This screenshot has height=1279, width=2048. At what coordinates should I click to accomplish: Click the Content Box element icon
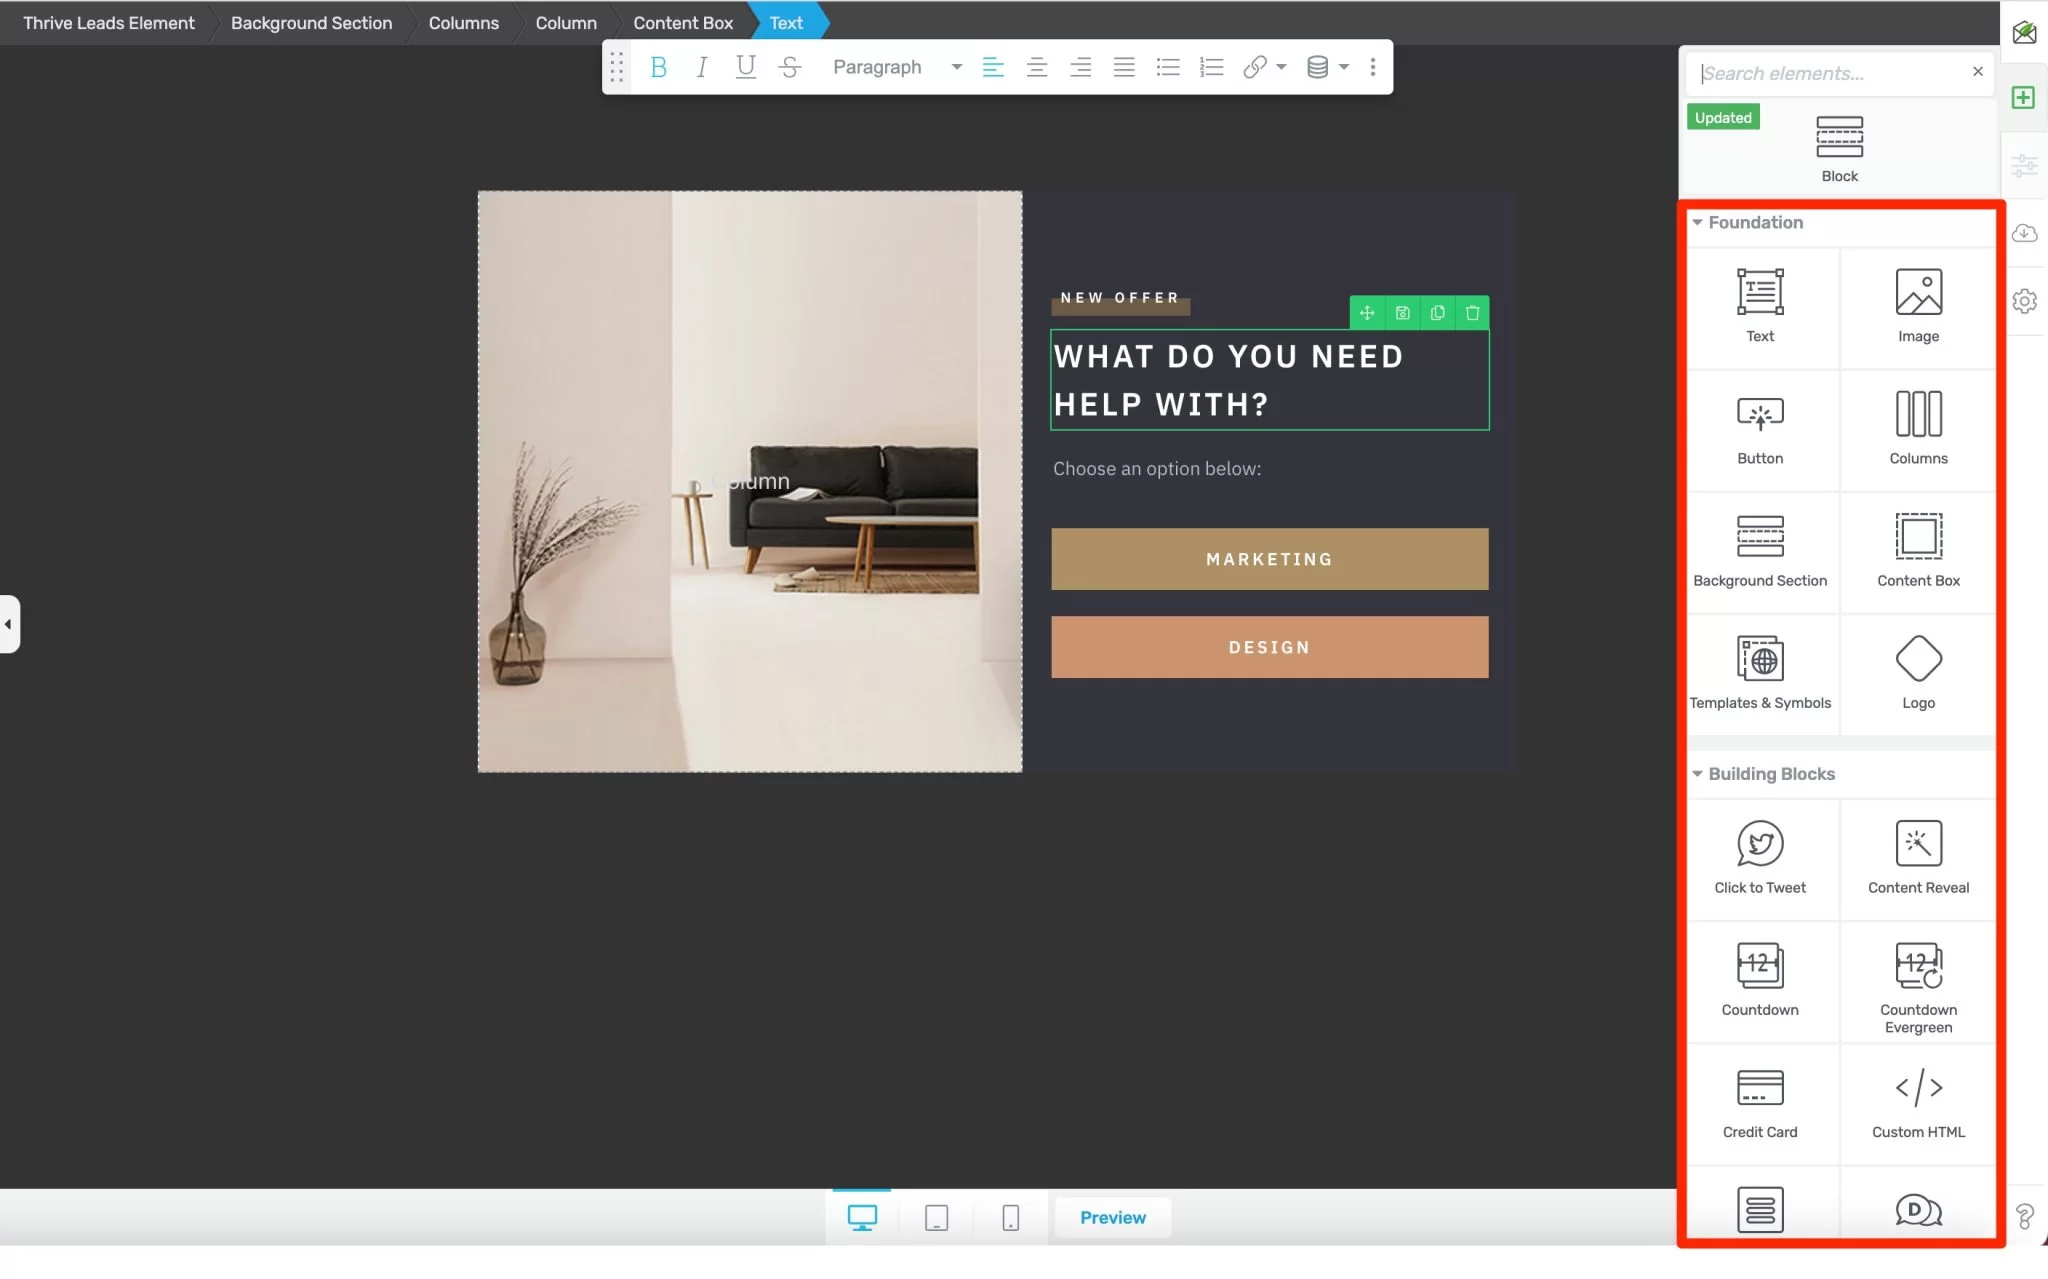pos(1918,547)
